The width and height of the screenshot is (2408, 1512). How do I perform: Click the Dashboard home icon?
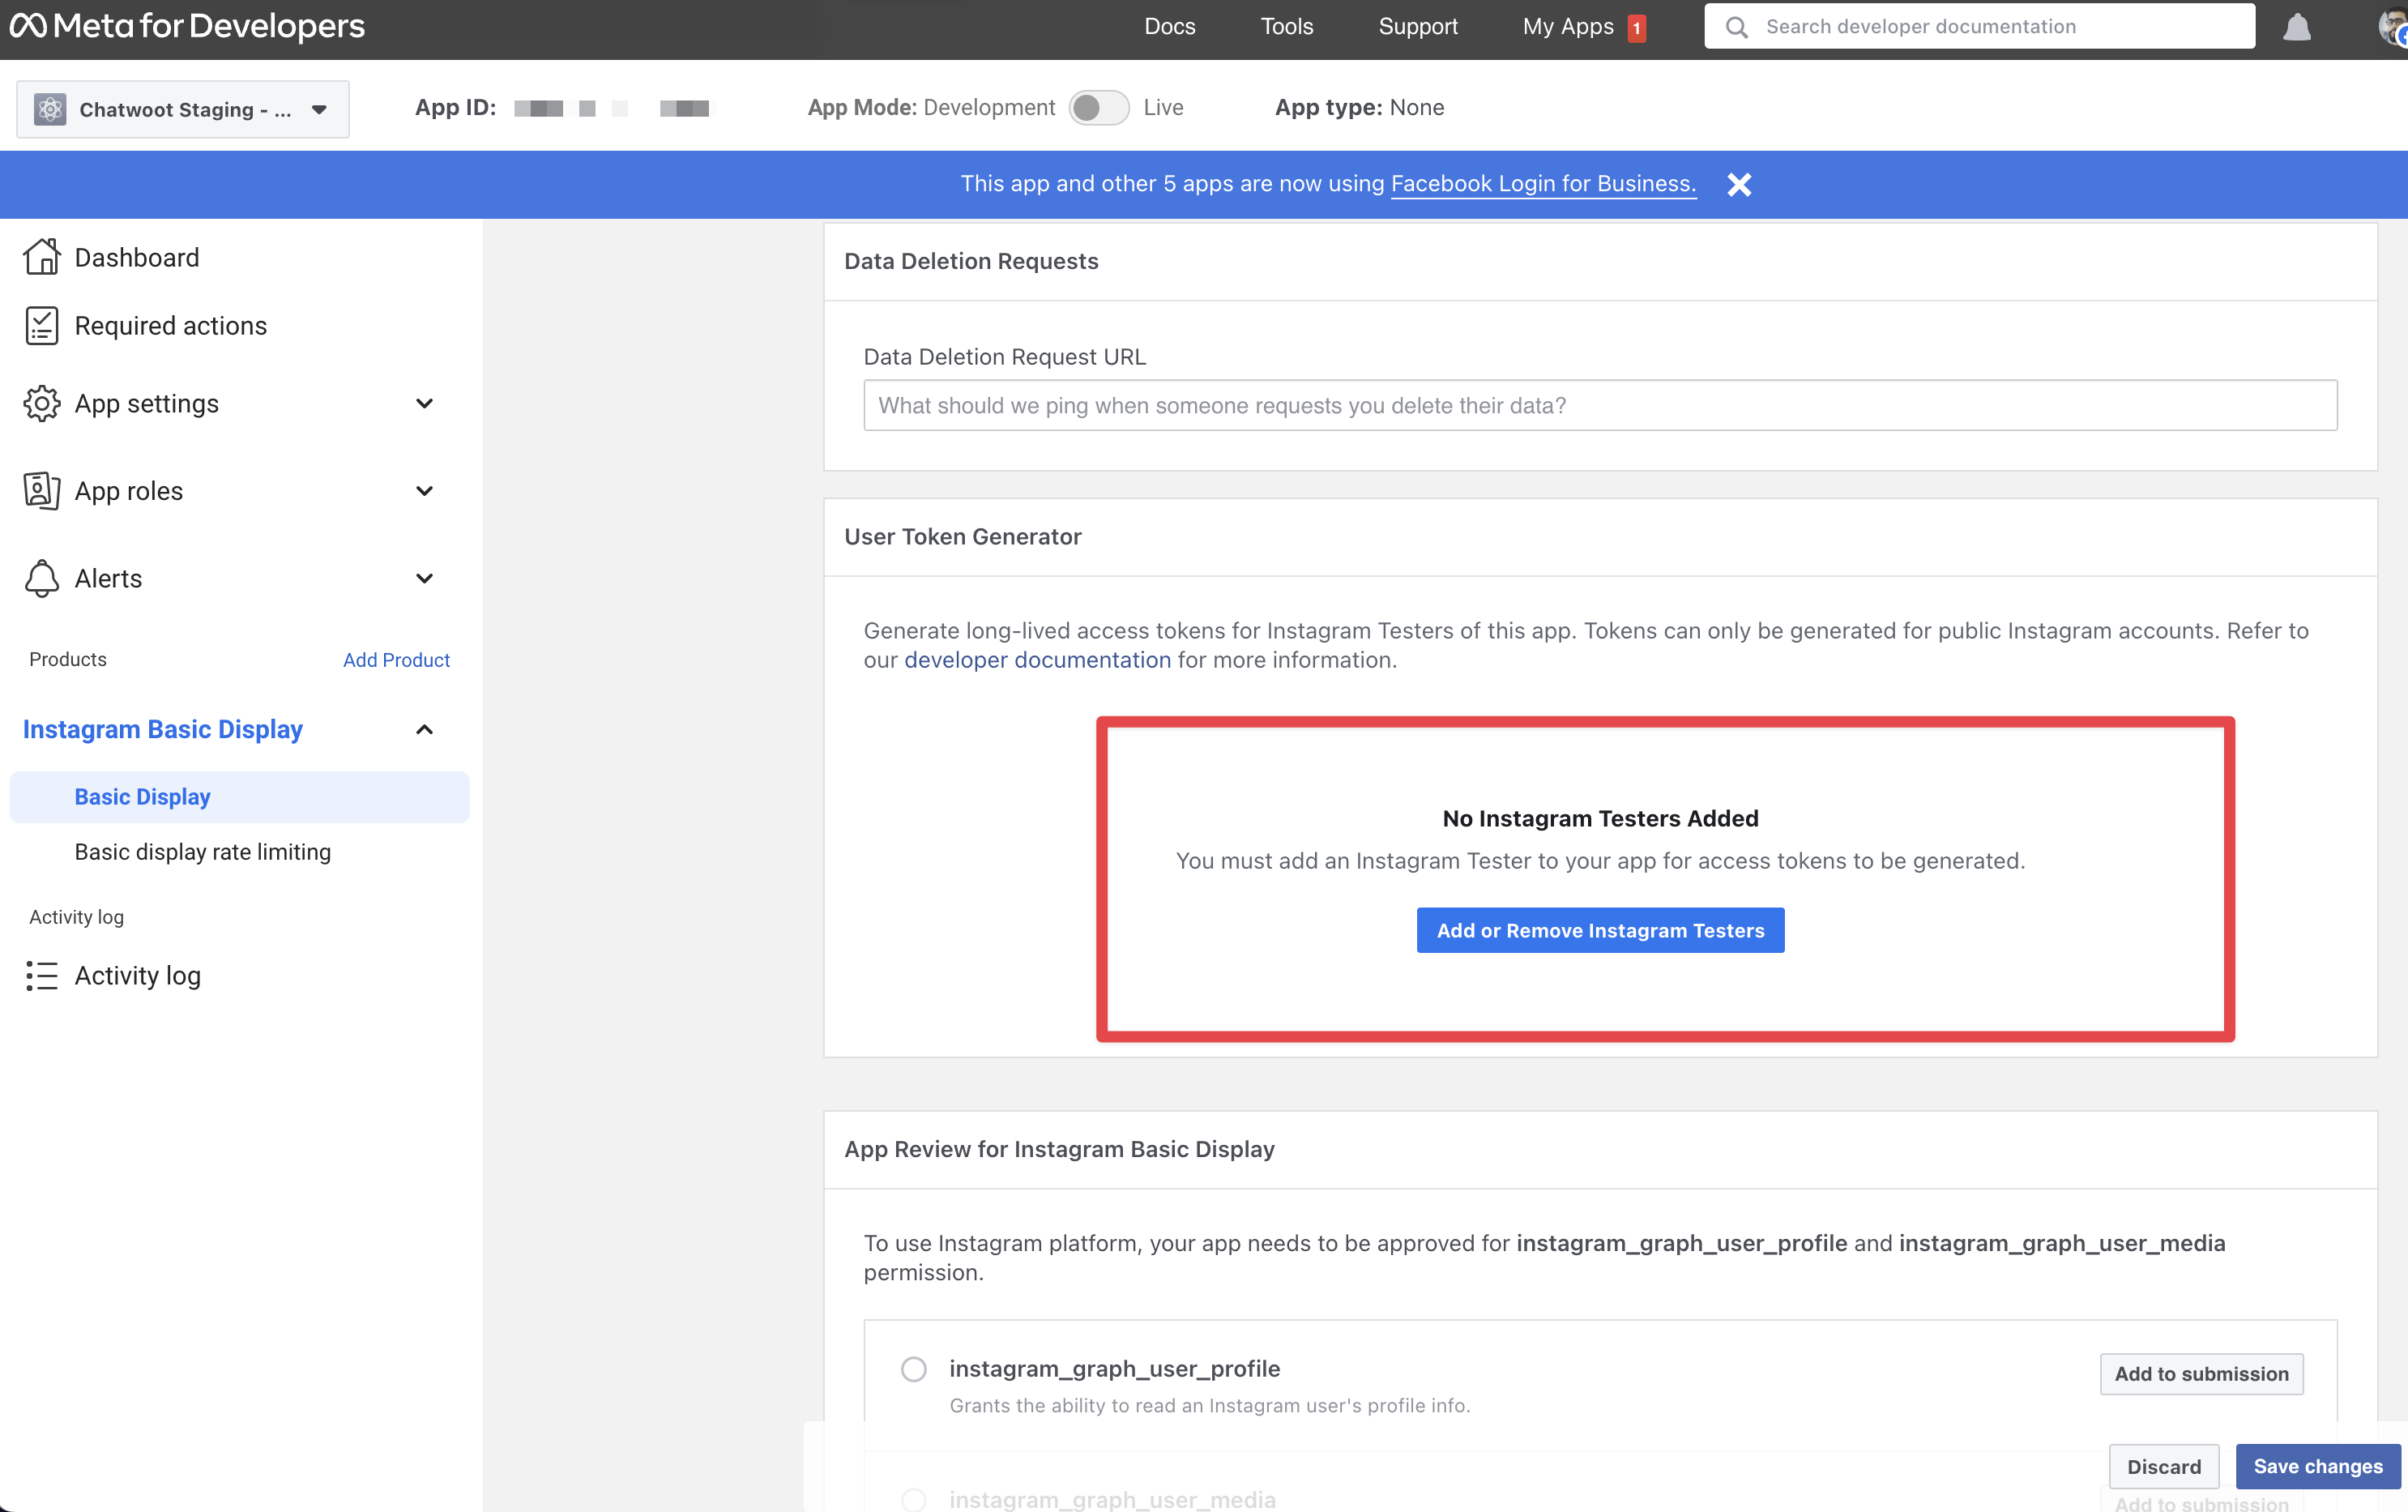[41, 257]
